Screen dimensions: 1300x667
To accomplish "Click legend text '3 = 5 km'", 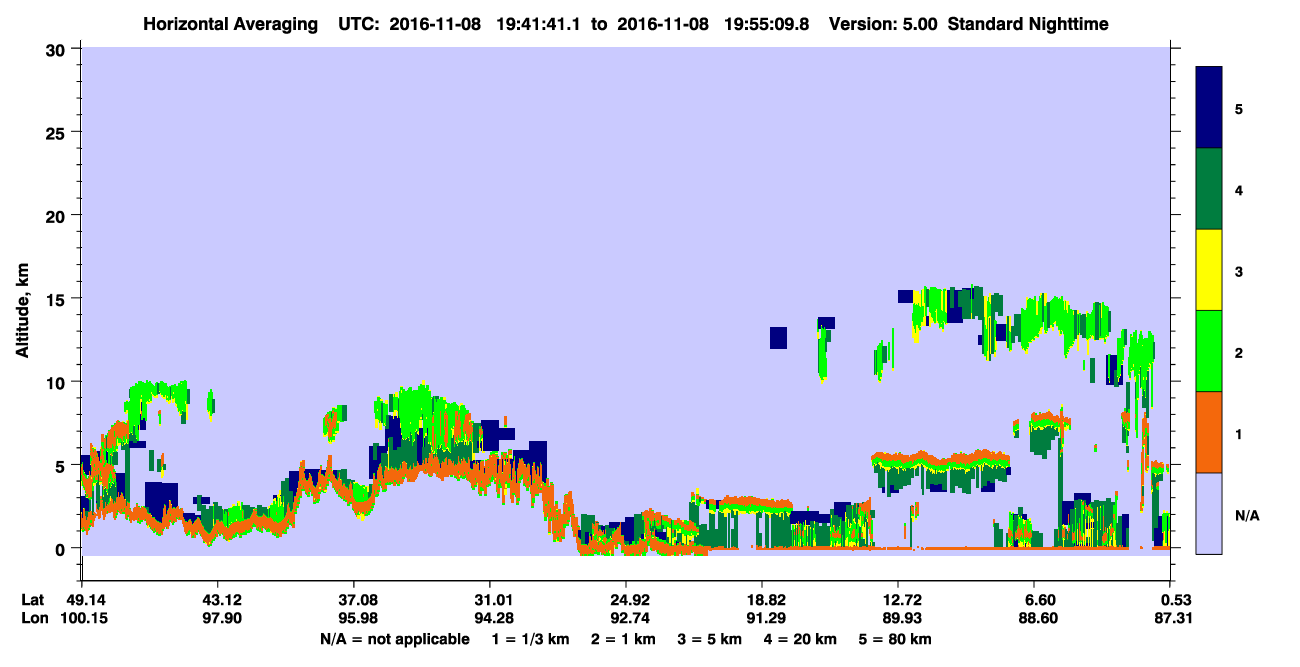I will click(x=711, y=639).
